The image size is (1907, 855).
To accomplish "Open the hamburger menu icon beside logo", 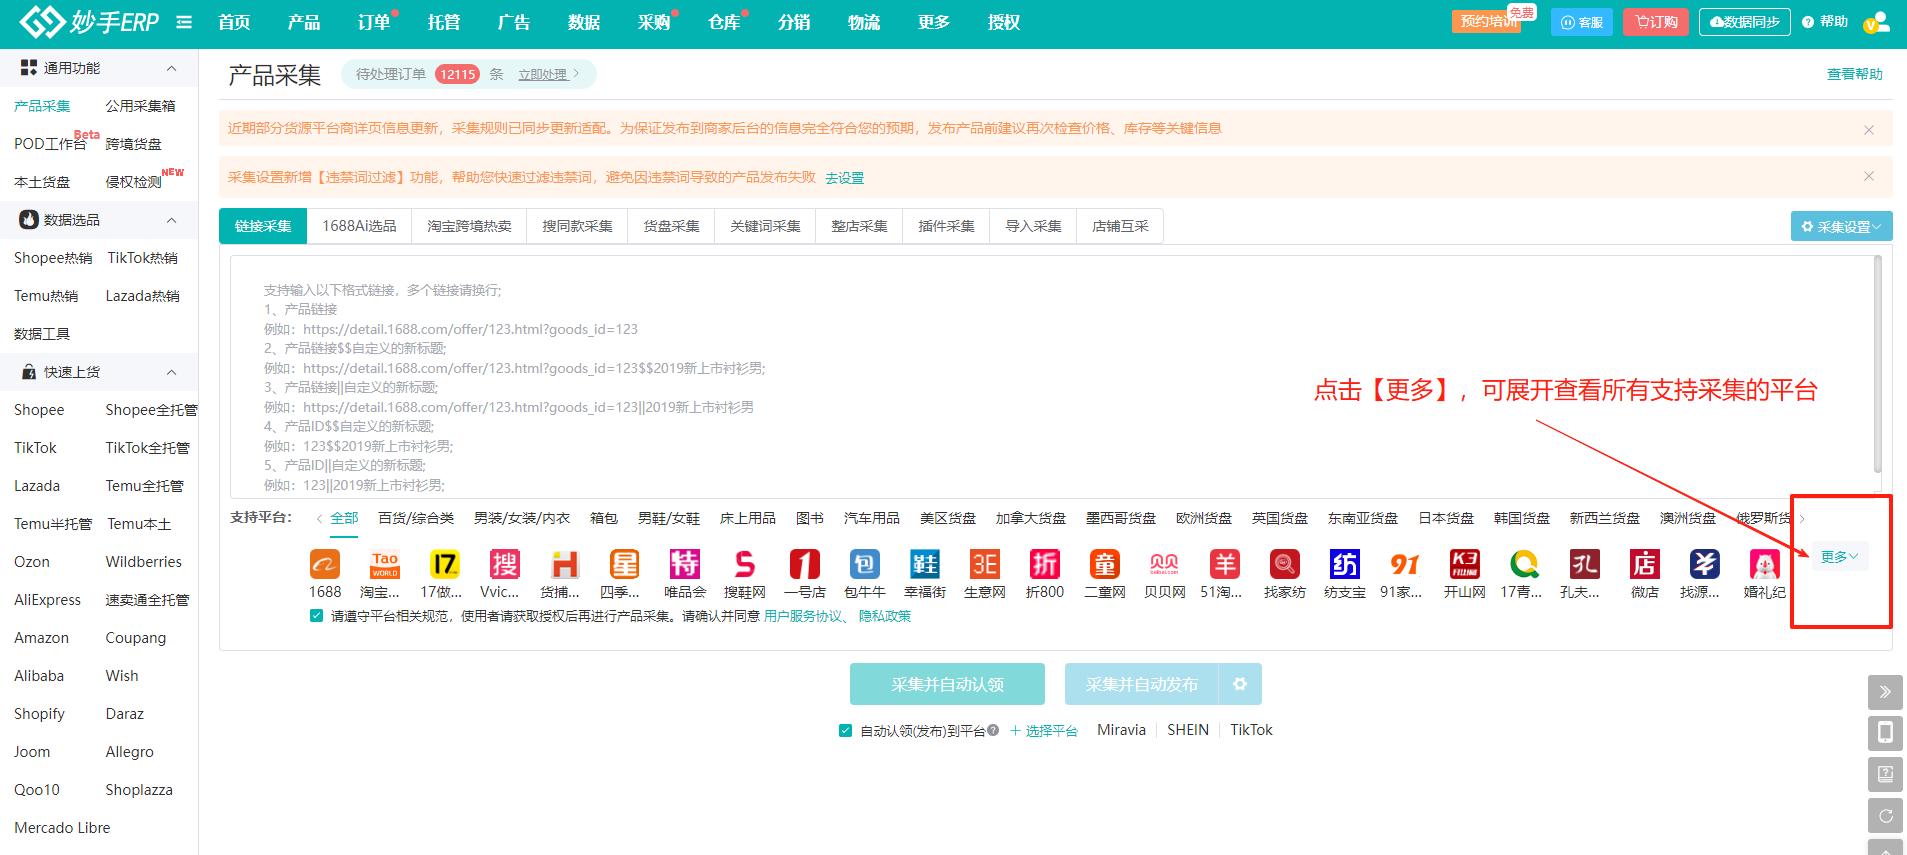I will click(x=184, y=22).
